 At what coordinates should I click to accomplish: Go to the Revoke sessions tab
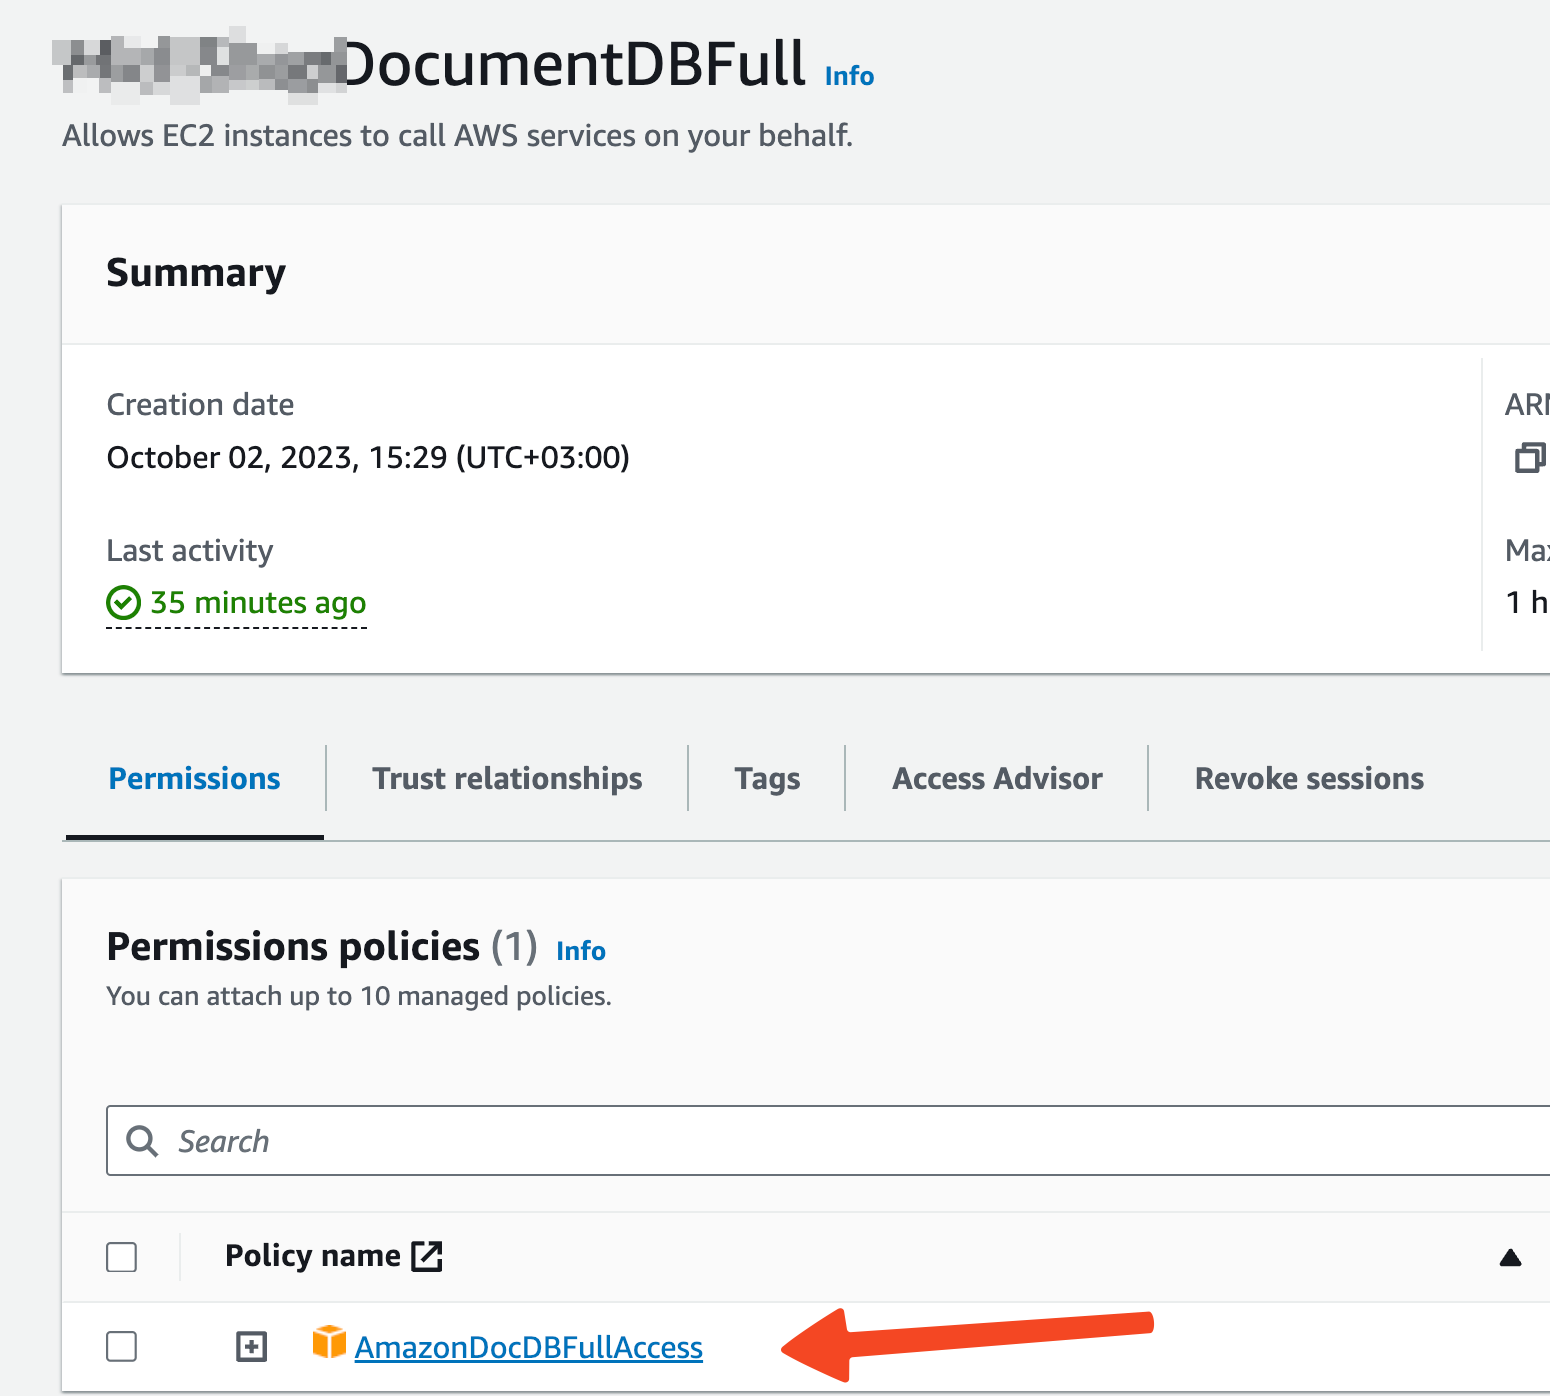1309,778
